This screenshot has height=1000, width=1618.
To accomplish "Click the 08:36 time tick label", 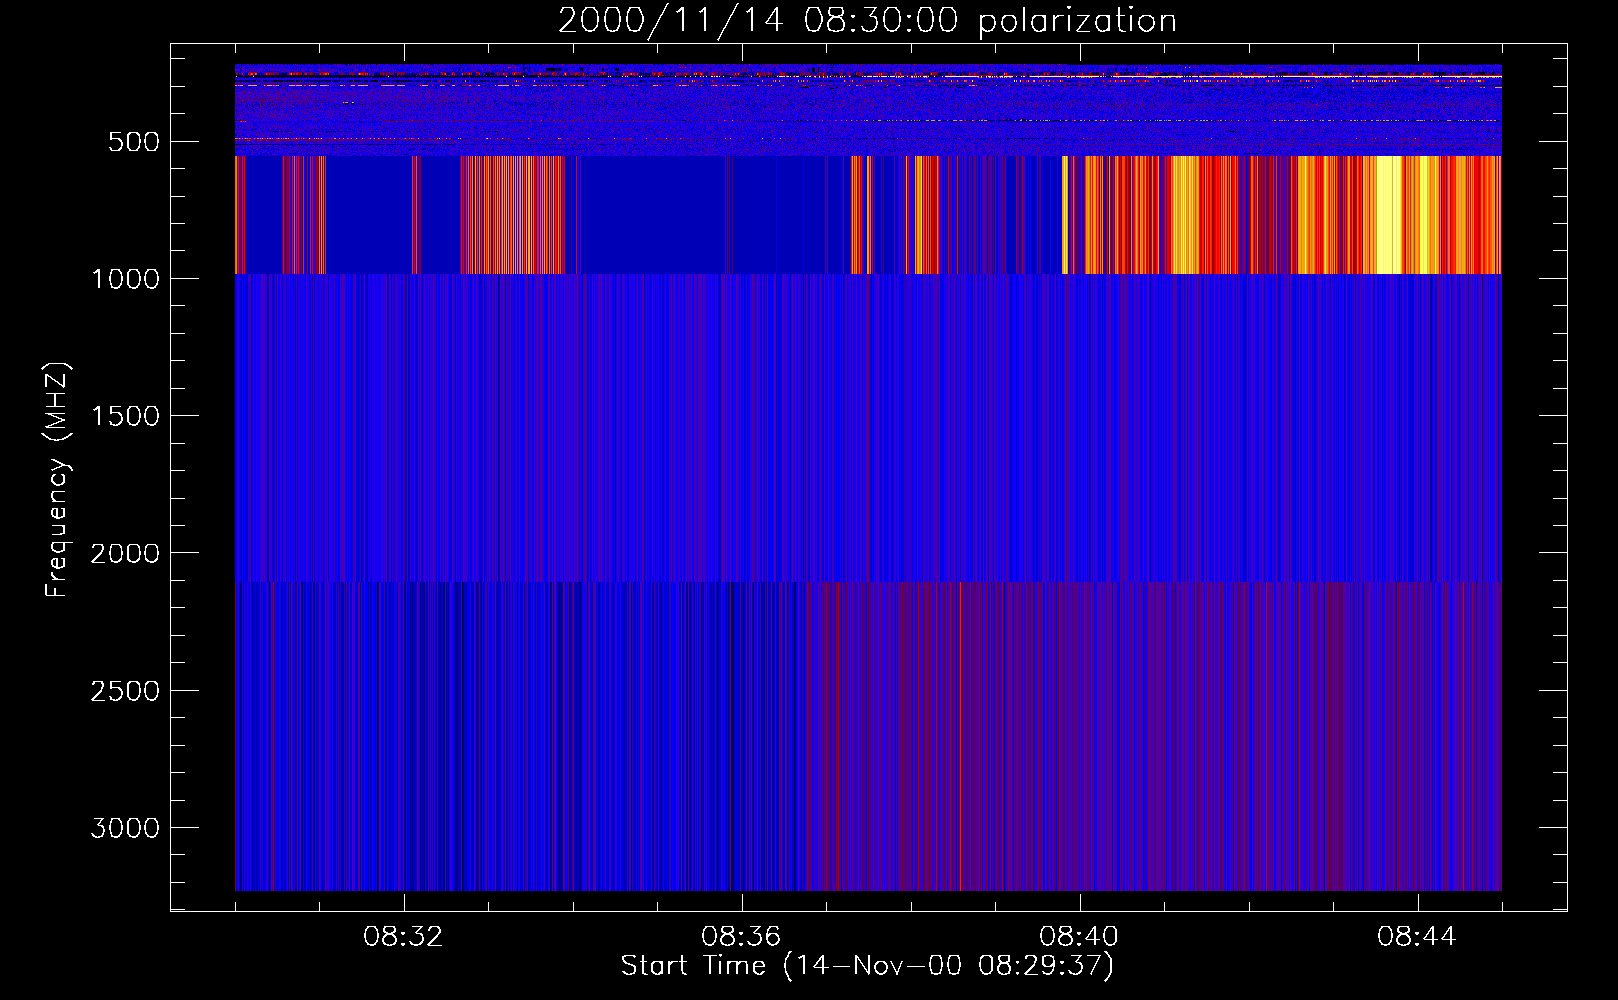I will [741, 937].
